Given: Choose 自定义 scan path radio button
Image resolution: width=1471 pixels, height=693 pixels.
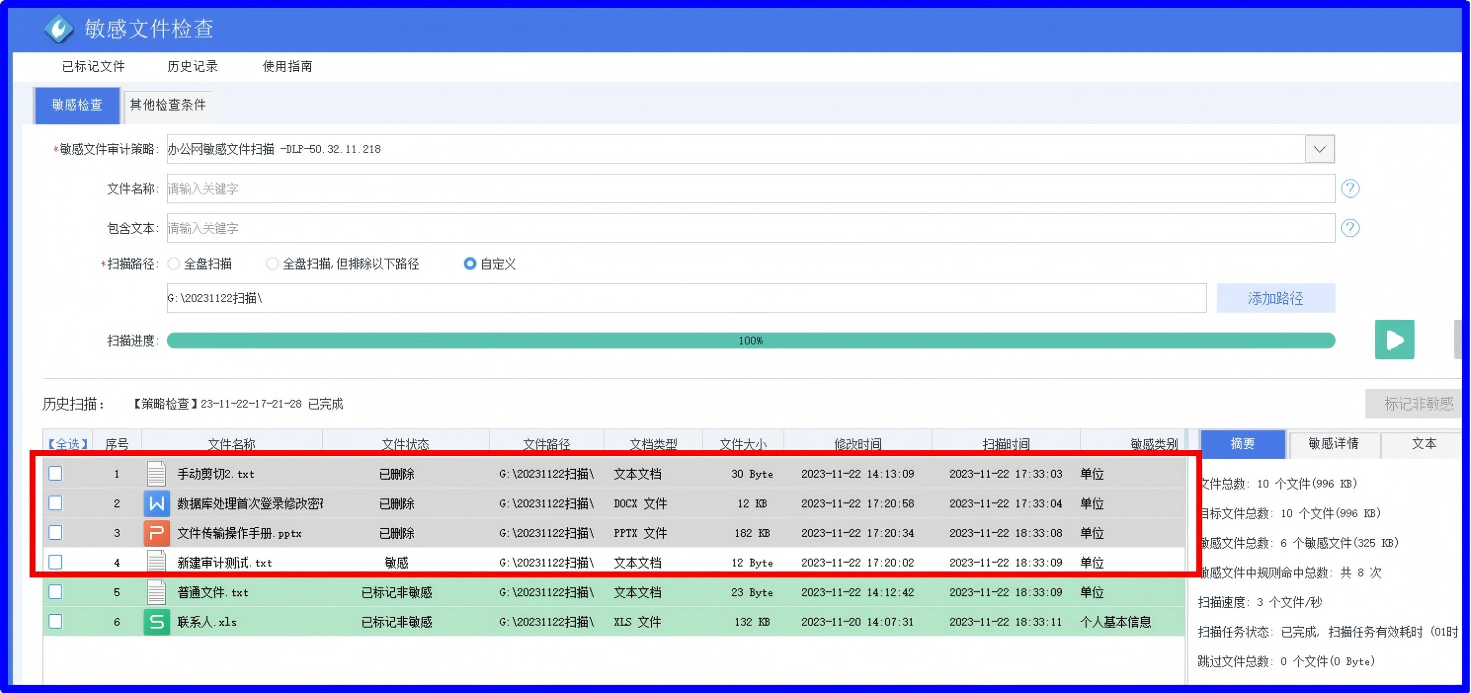Looking at the screenshot, I should [x=470, y=264].
